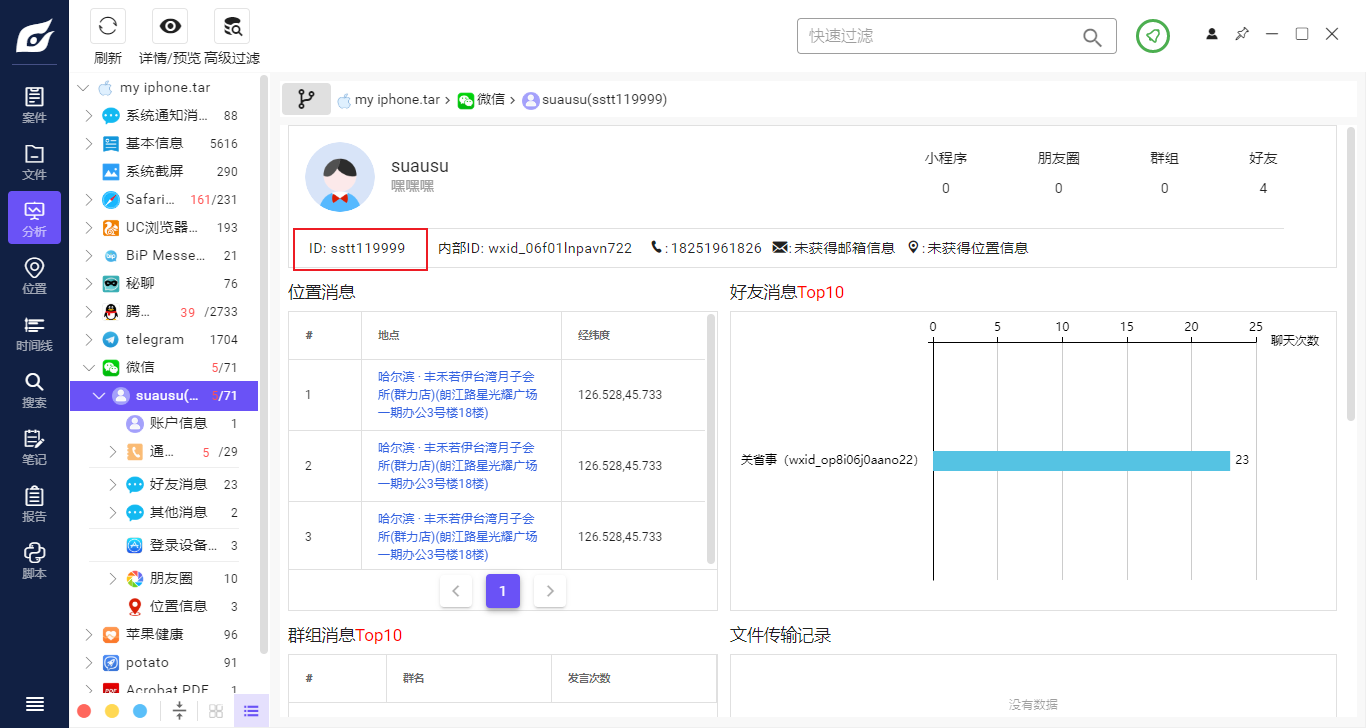Image resolution: width=1366 pixels, height=728 pixels.
Task: Click the 微信 breadcrumb link
Action: (491, 100)
